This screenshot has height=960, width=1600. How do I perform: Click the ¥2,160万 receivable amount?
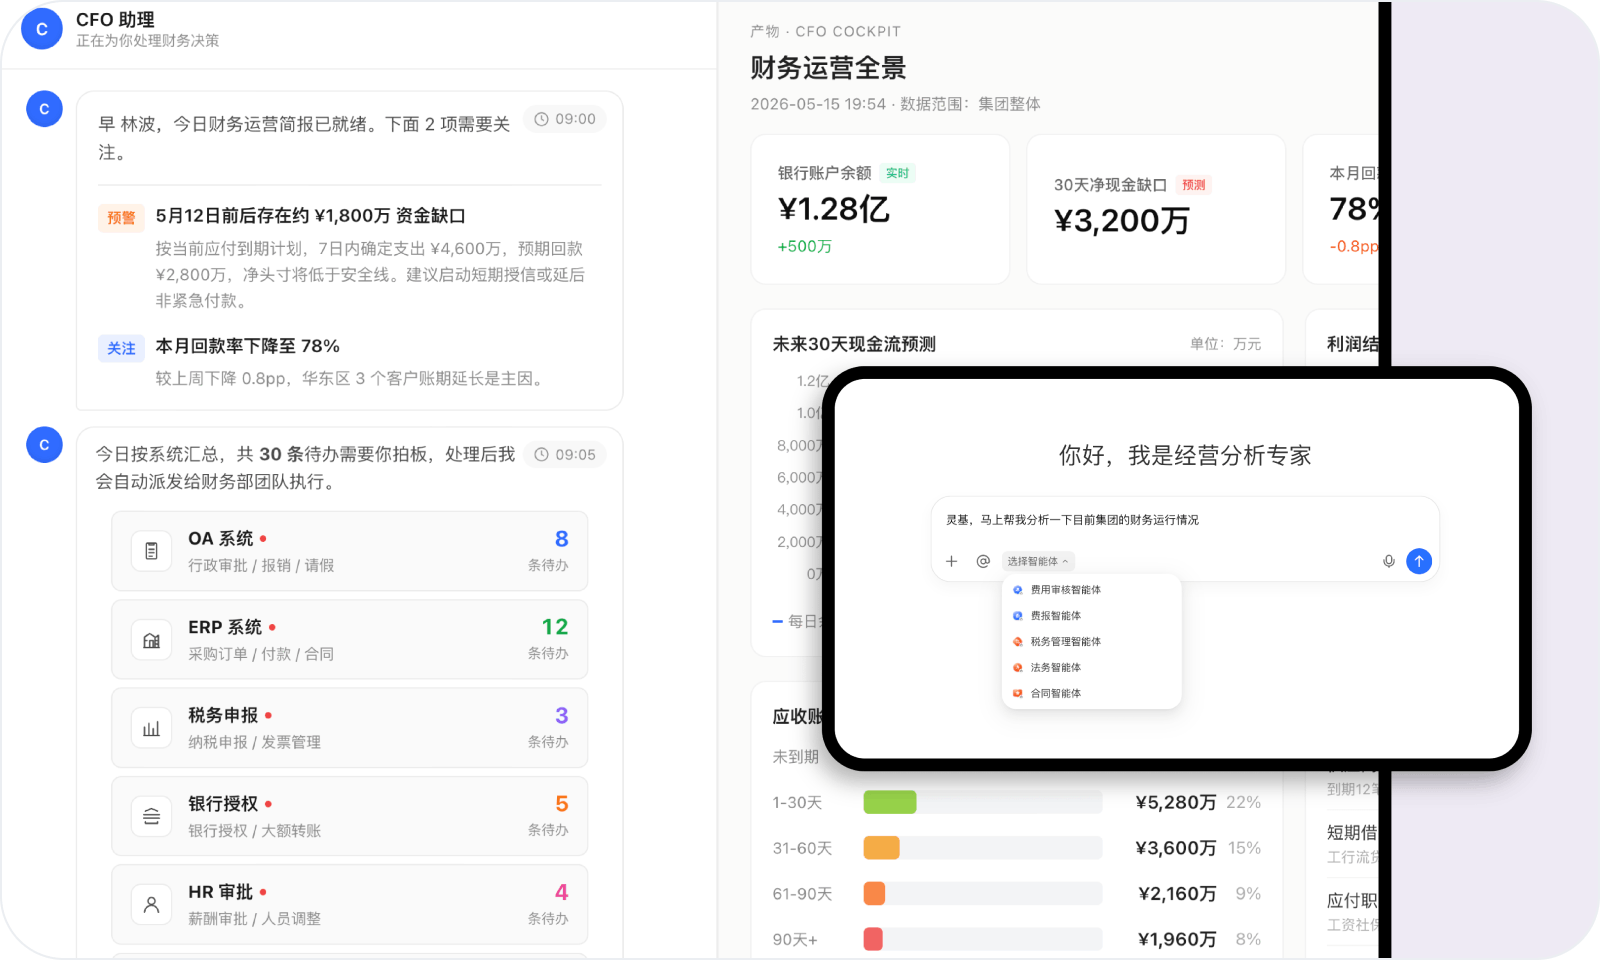click(1177, 893)
